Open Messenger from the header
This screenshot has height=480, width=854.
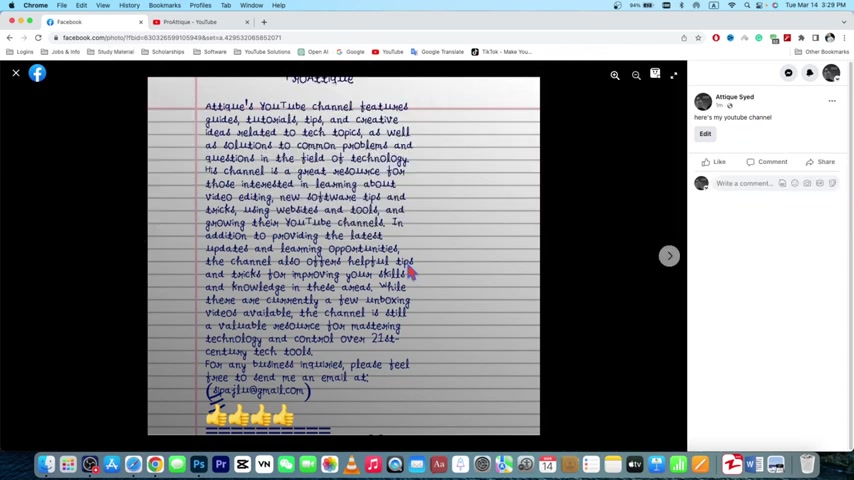coord(789,73)
